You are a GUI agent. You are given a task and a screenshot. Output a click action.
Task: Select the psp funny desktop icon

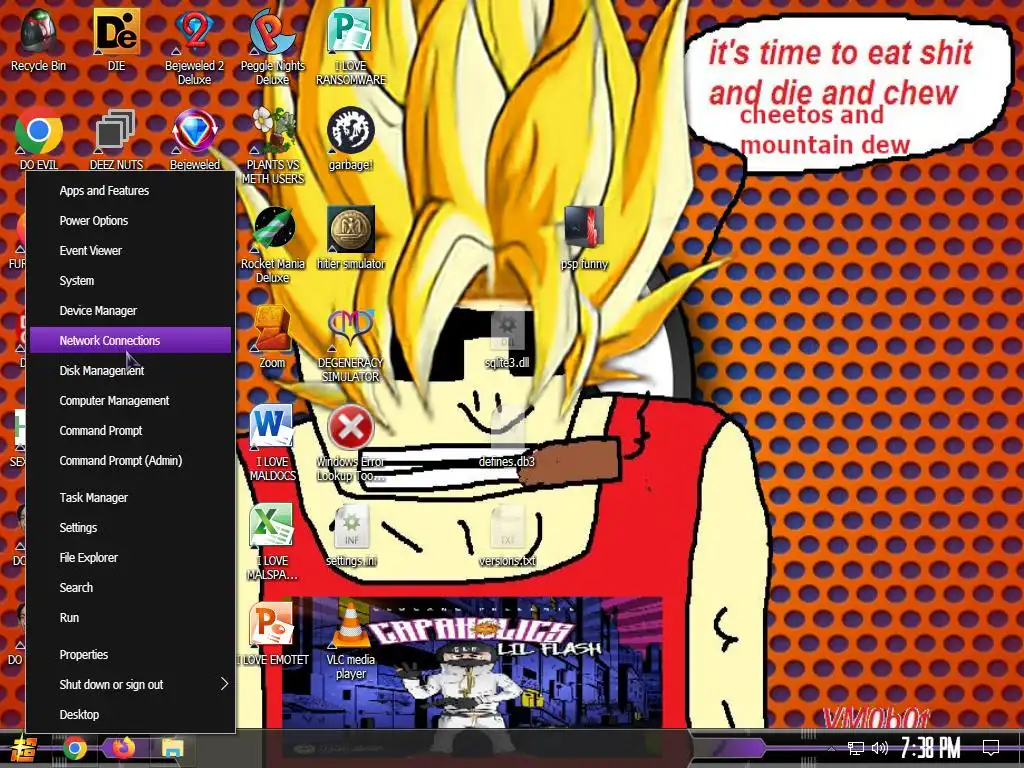tap(584, 238)
